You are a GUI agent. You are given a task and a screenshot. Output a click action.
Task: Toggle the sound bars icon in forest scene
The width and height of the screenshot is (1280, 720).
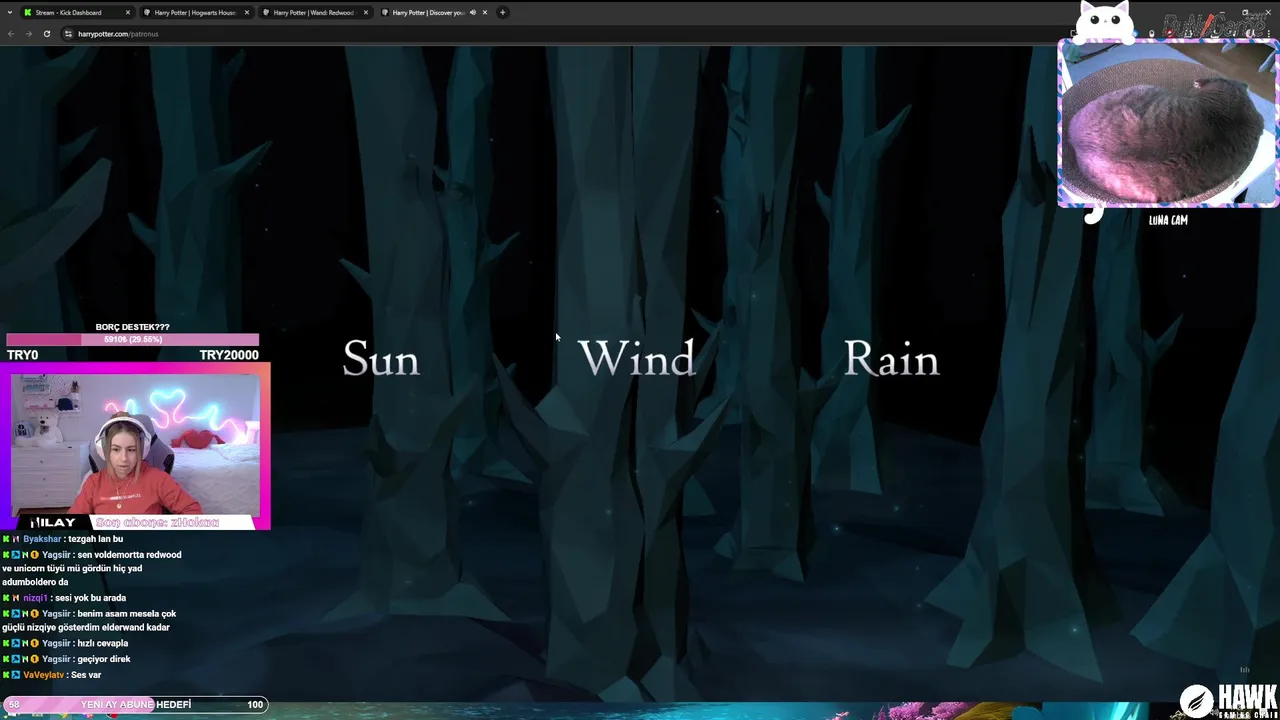1245,670
